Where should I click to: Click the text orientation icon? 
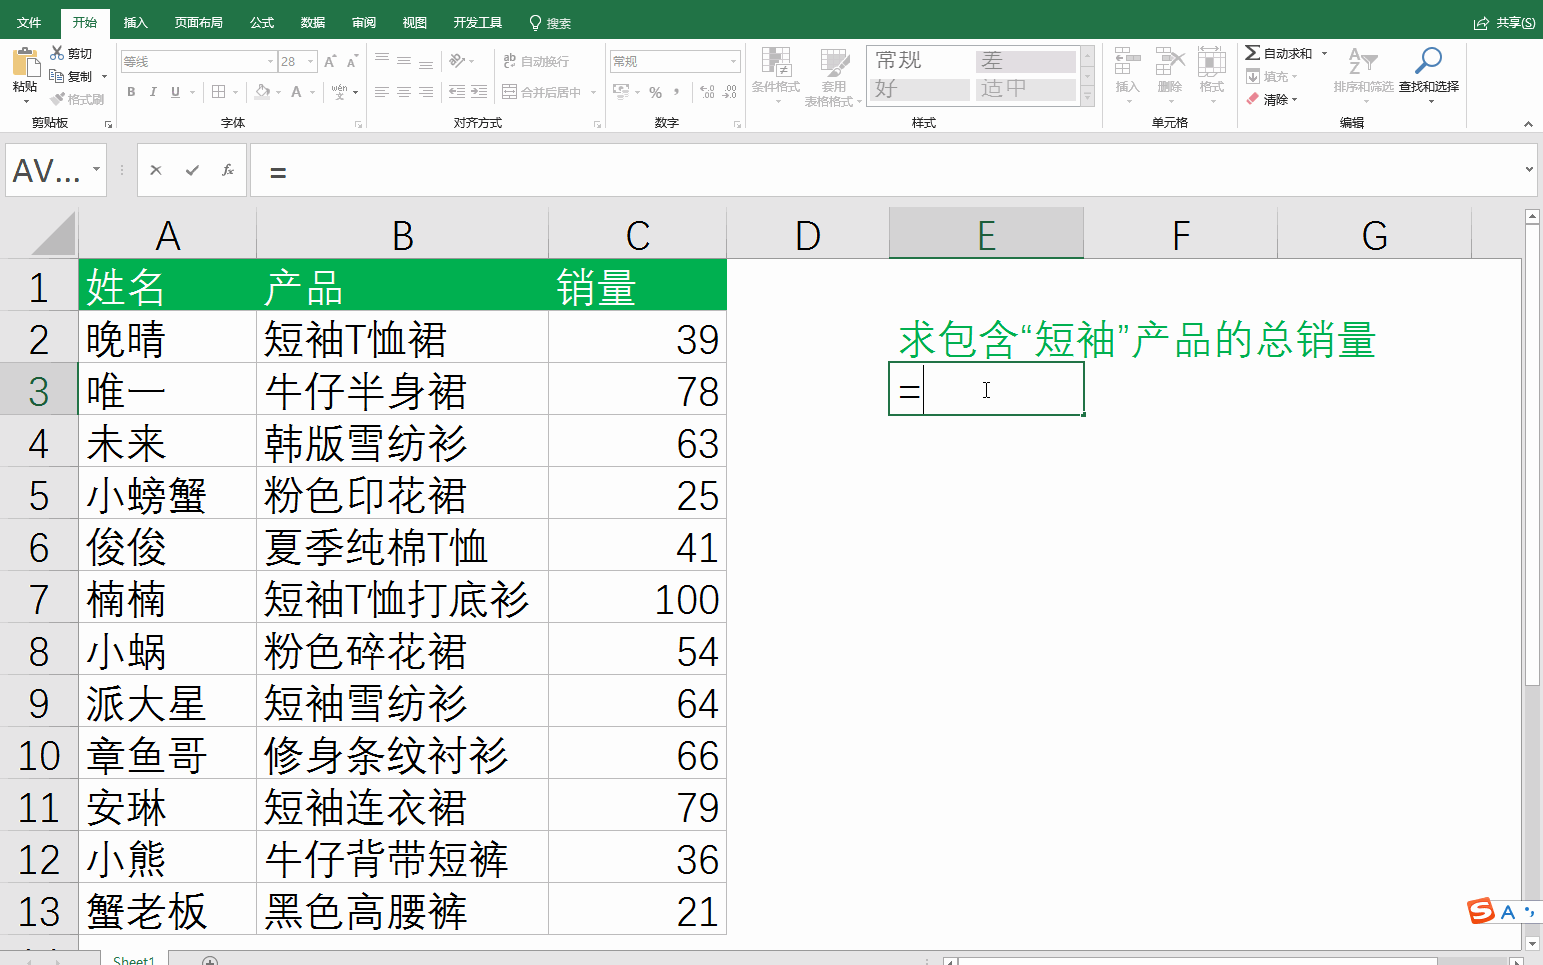(456, 61)
